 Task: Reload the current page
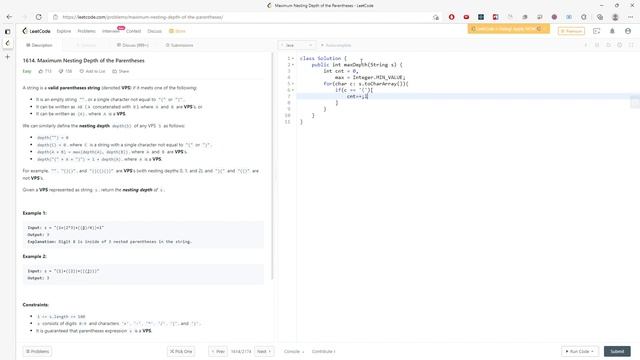[38, 17]
